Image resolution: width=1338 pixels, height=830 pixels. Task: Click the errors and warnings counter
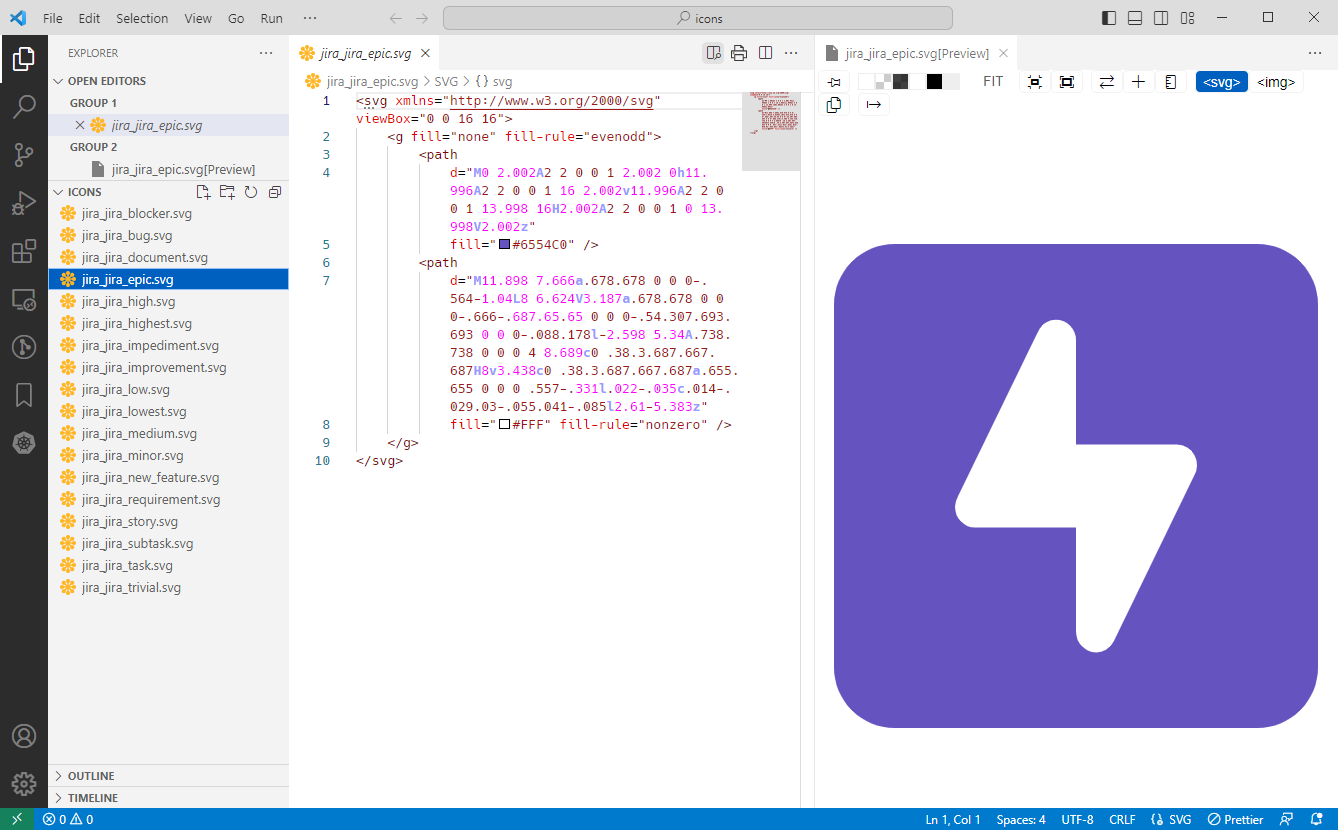[68, 819]
